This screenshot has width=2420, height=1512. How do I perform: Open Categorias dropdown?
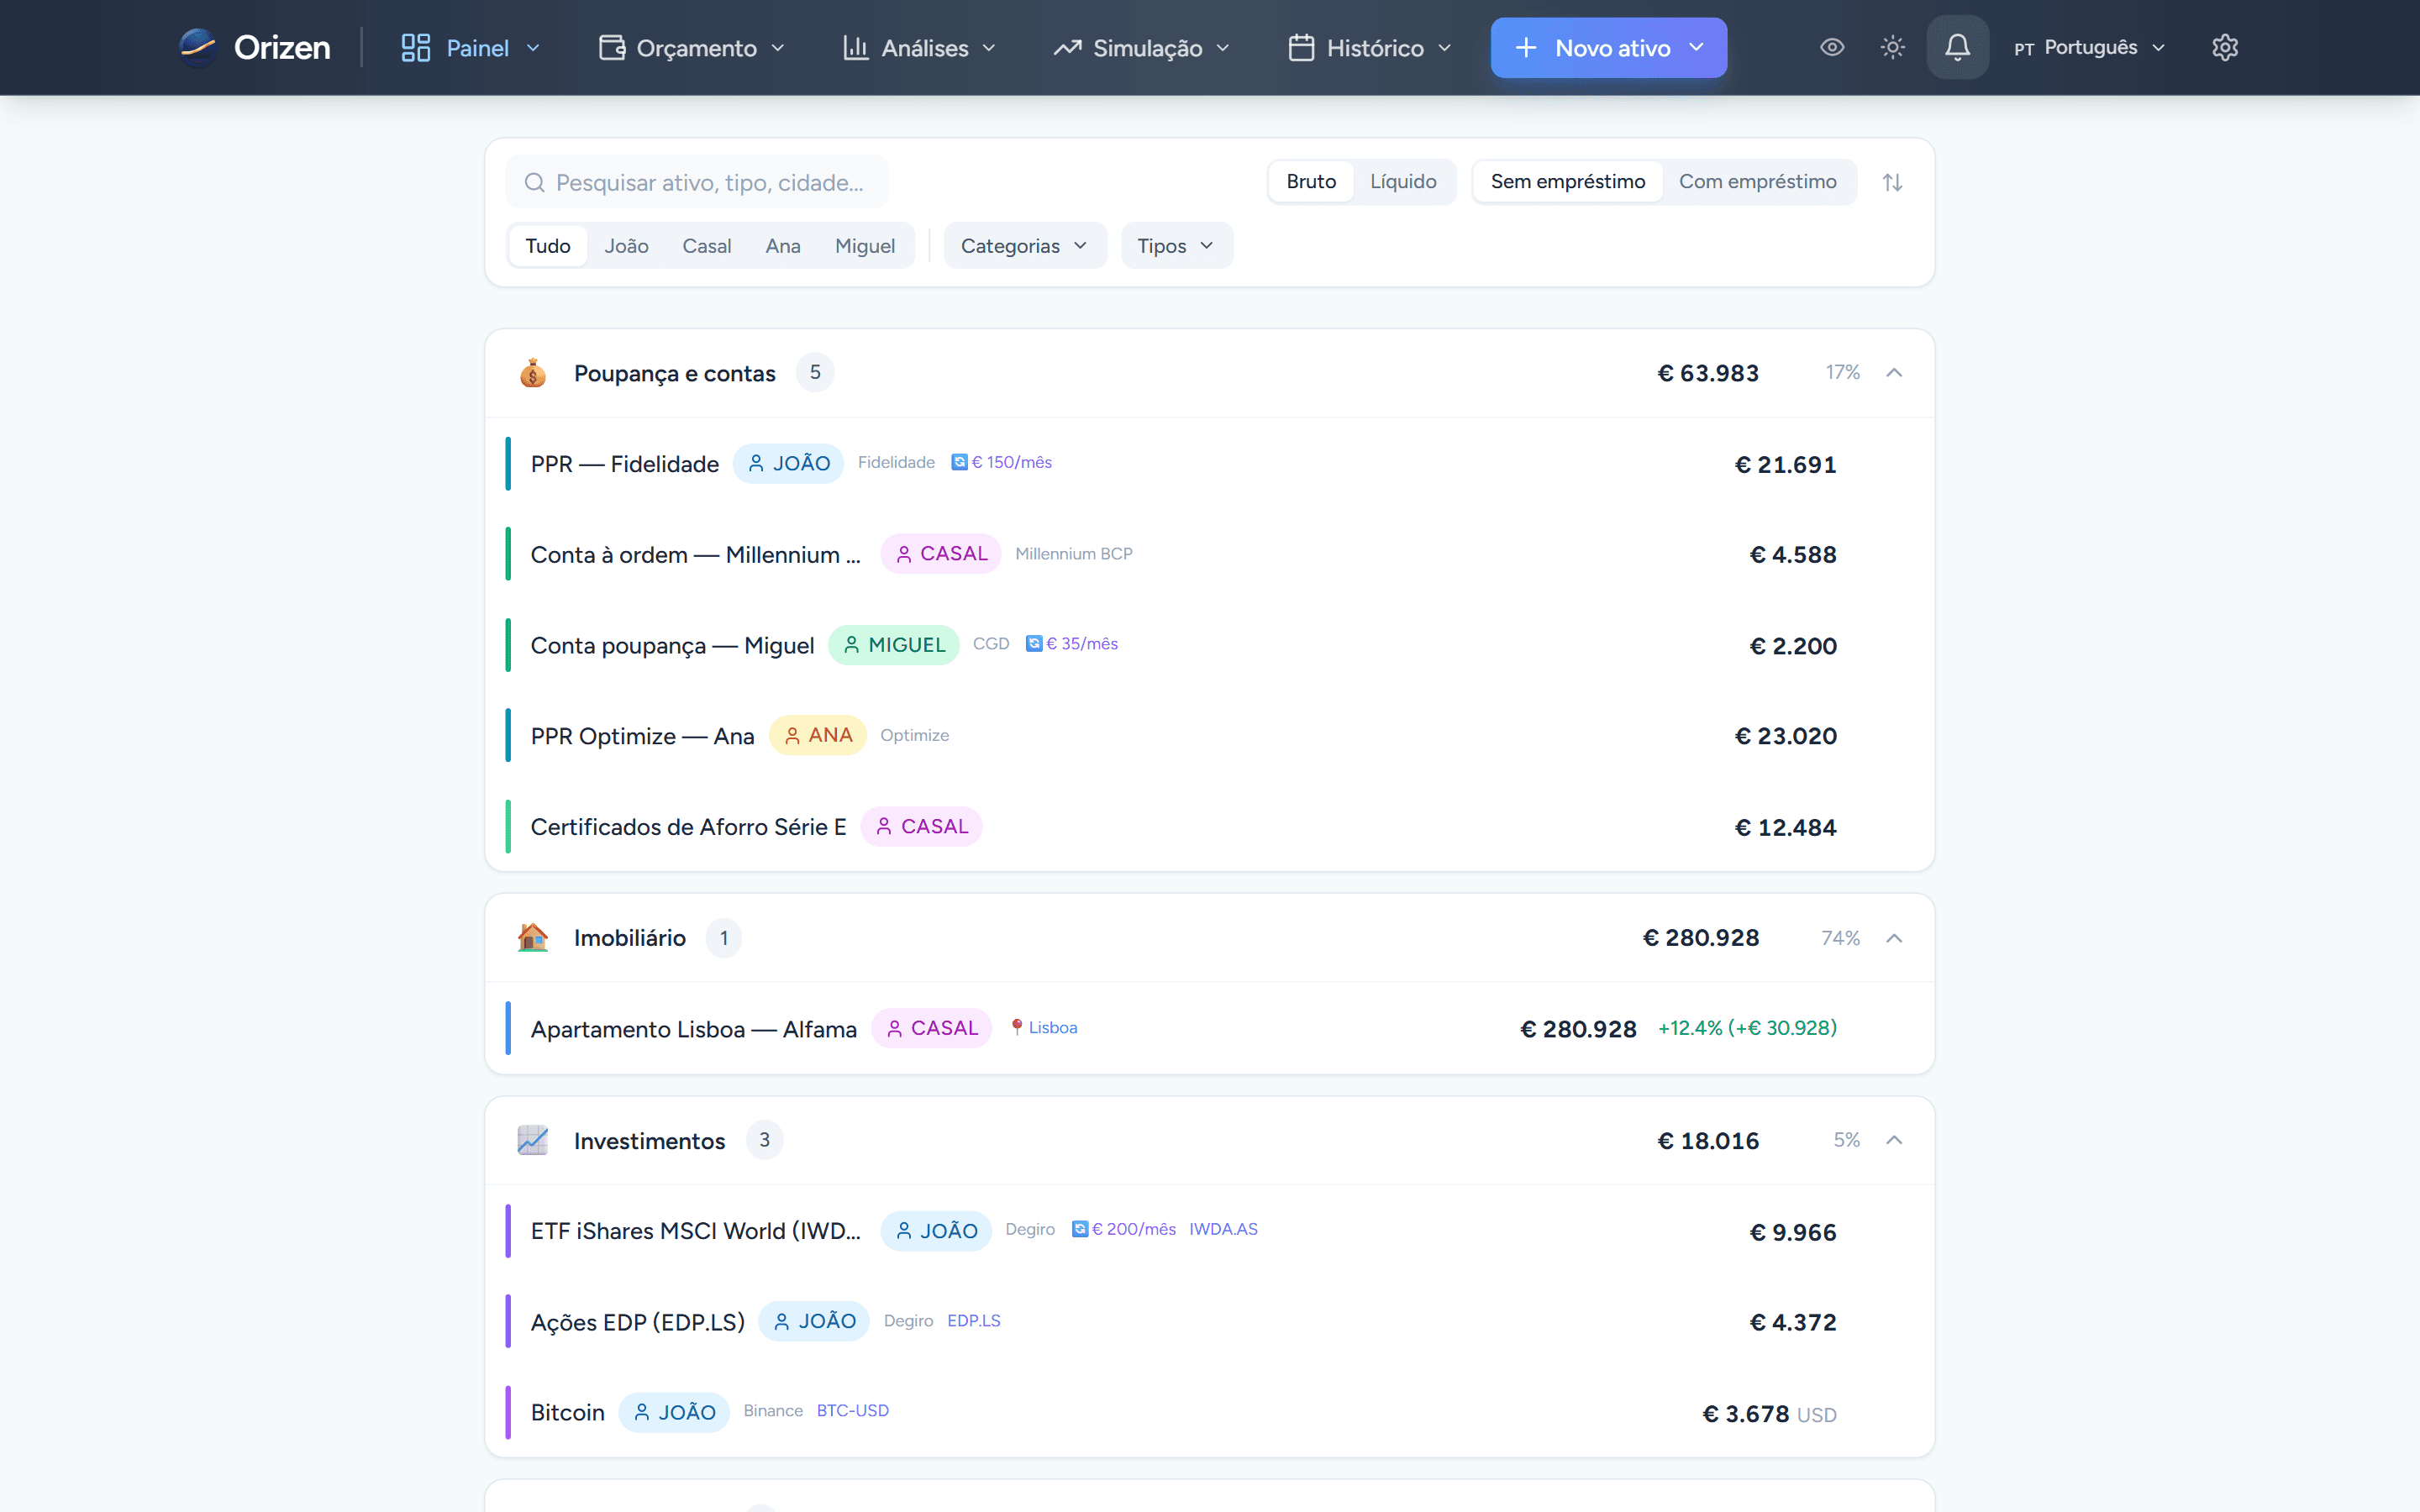(x=1024, y=246)
